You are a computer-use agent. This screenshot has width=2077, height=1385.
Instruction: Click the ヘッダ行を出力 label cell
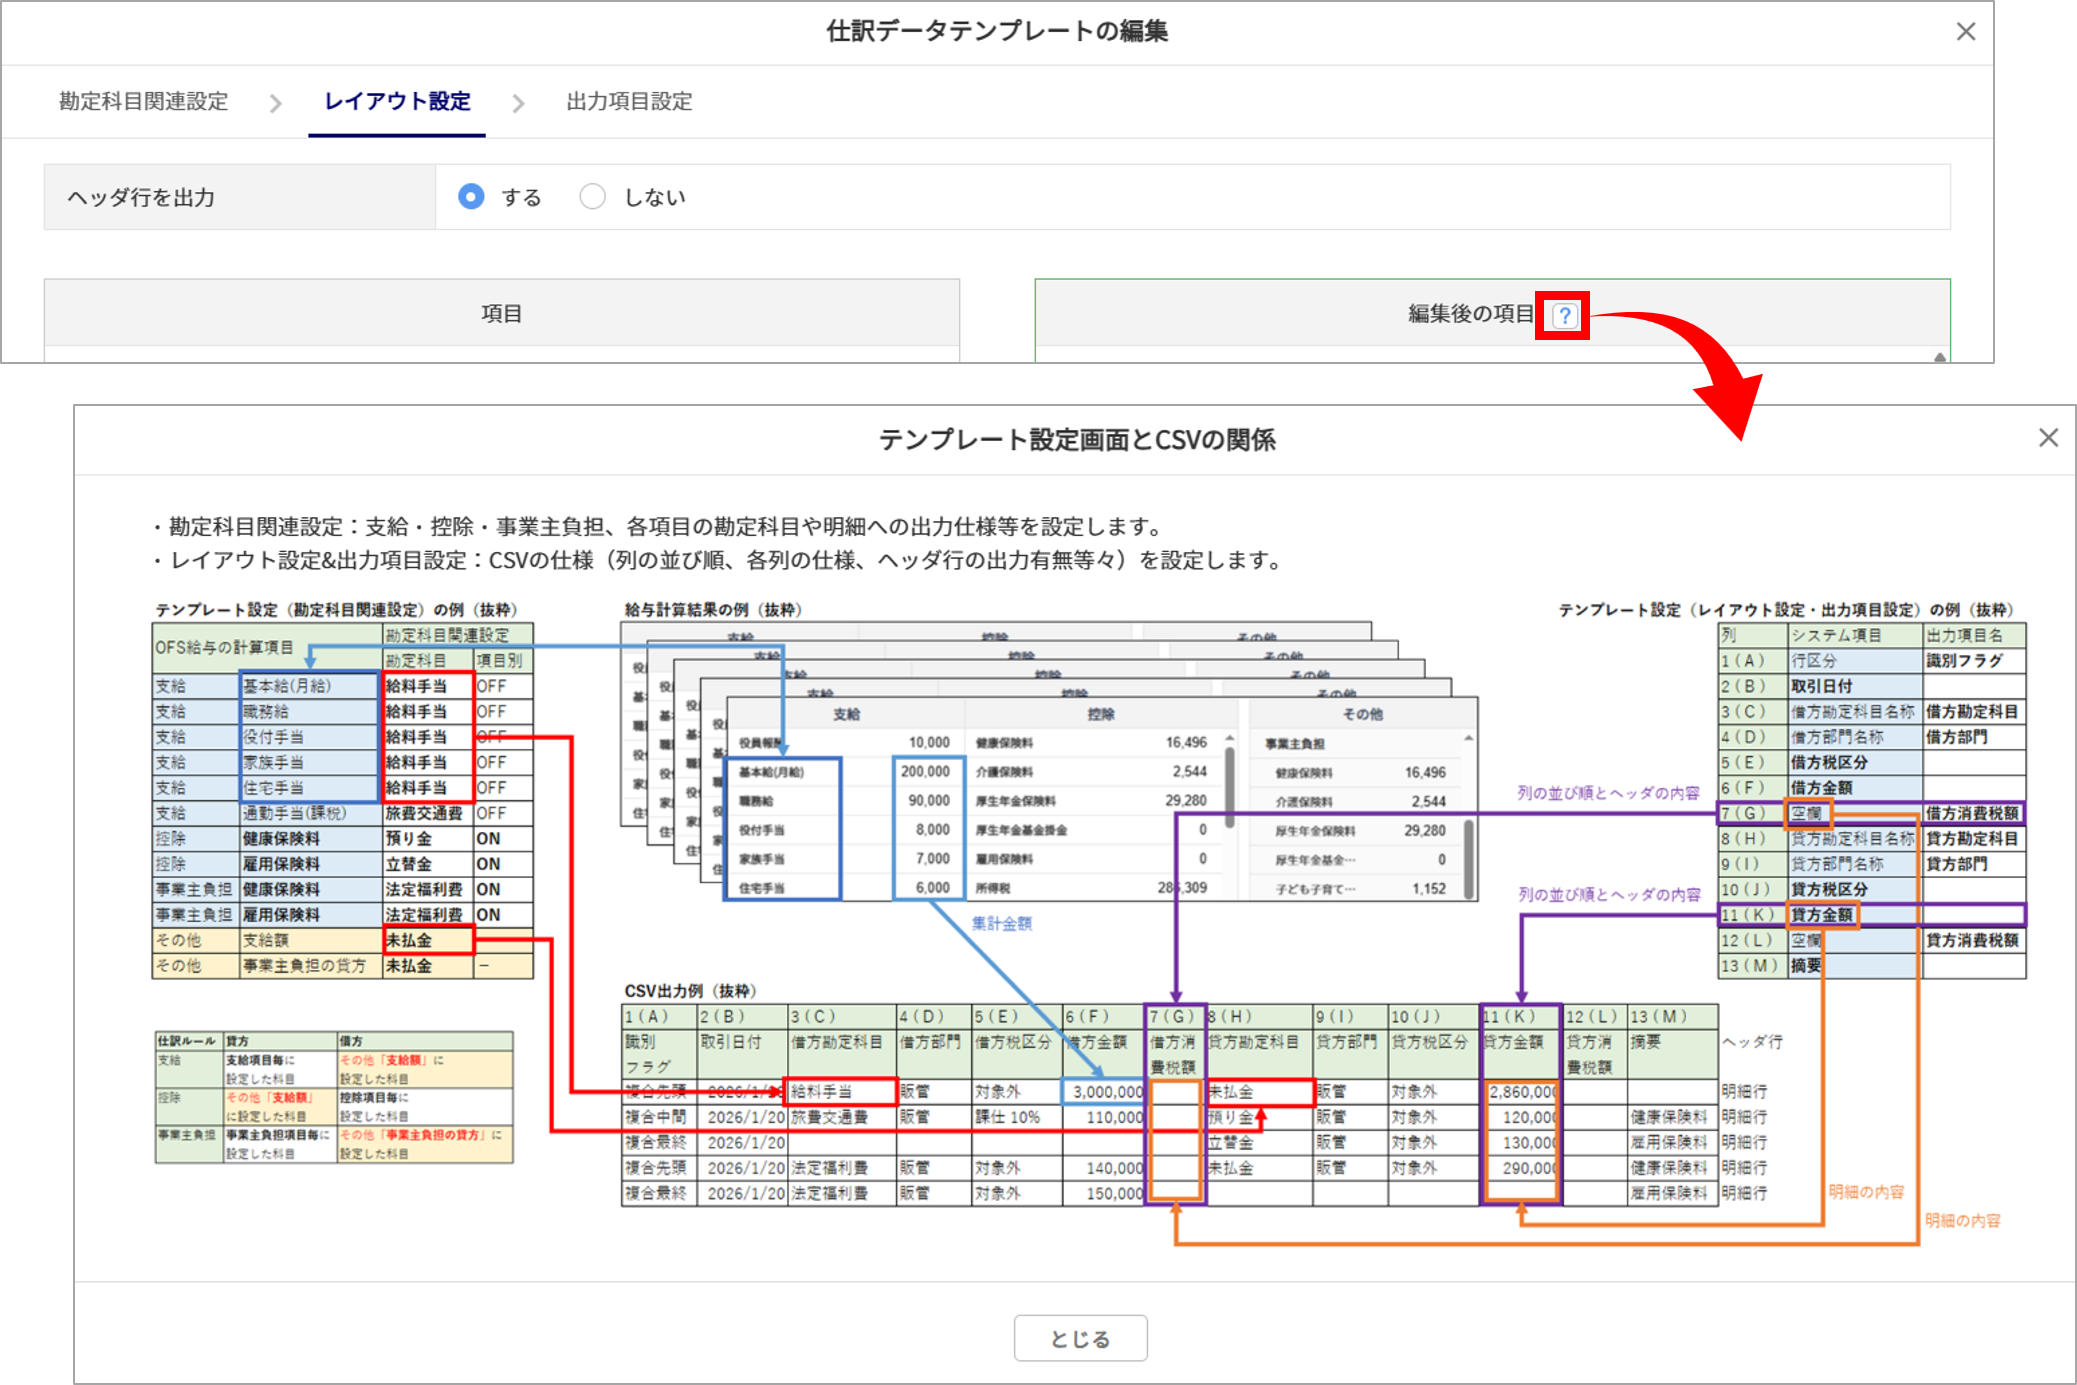point(240,198)
